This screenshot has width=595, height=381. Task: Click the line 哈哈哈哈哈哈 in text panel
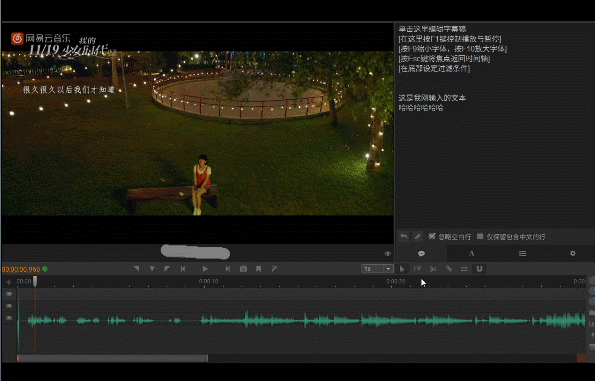click(x=421, y=108)
